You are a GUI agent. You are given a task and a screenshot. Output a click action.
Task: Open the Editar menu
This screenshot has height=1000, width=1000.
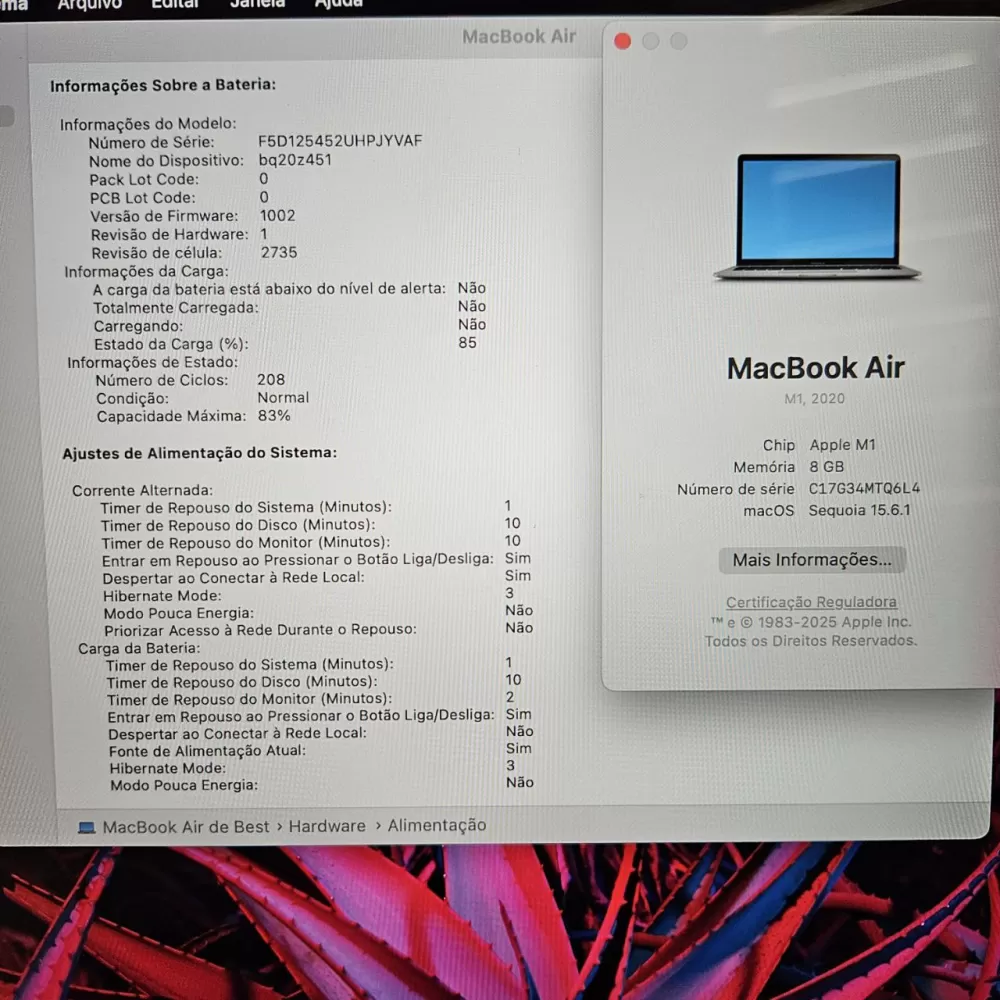(175, 4)
